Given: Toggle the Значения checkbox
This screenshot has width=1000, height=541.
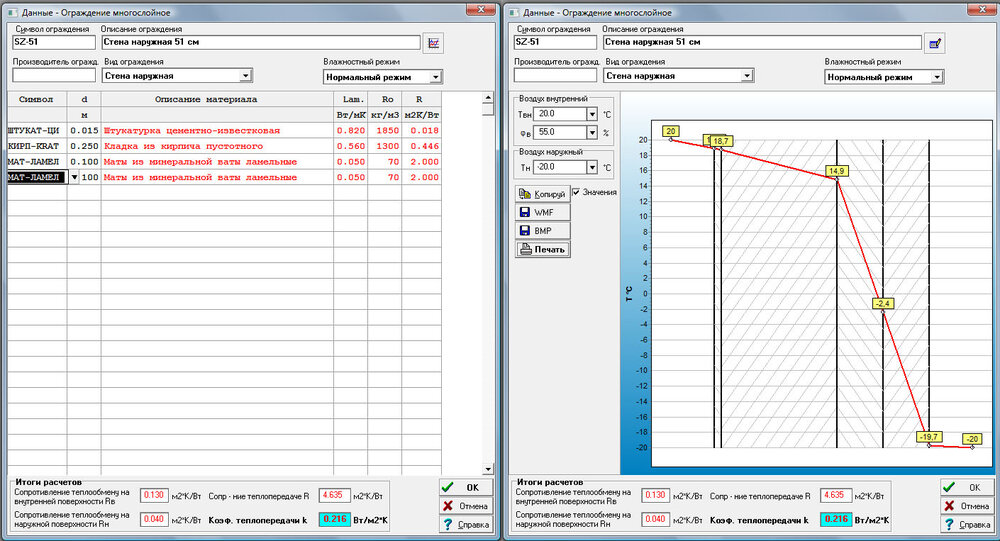Looking at the screenshot, I should [577, 192].
